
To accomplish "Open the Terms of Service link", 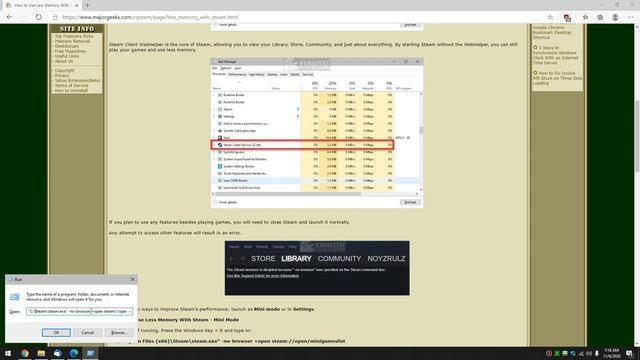I will [x=71, y=85].
